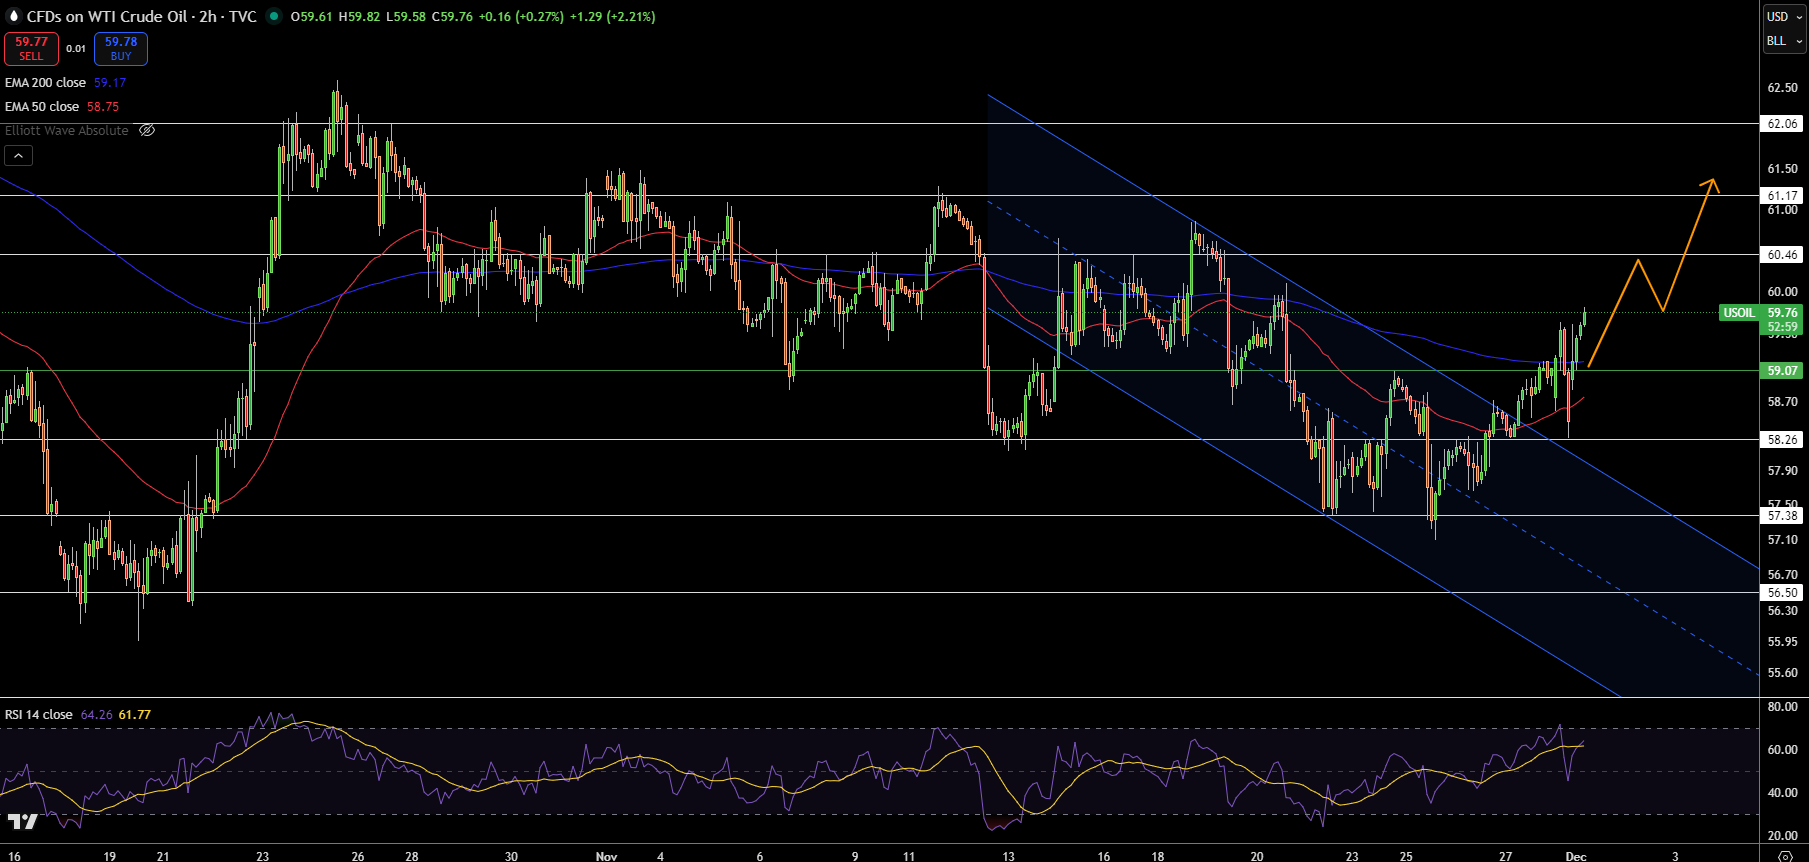Screen dimensions: 1809x862
Task: Click the Dec label on time axis
Action: [1575, 856]
